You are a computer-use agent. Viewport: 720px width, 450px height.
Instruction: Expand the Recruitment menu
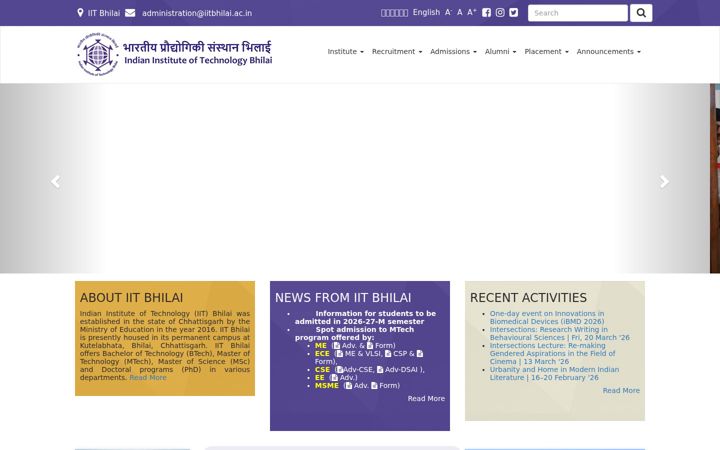(397, 51)
